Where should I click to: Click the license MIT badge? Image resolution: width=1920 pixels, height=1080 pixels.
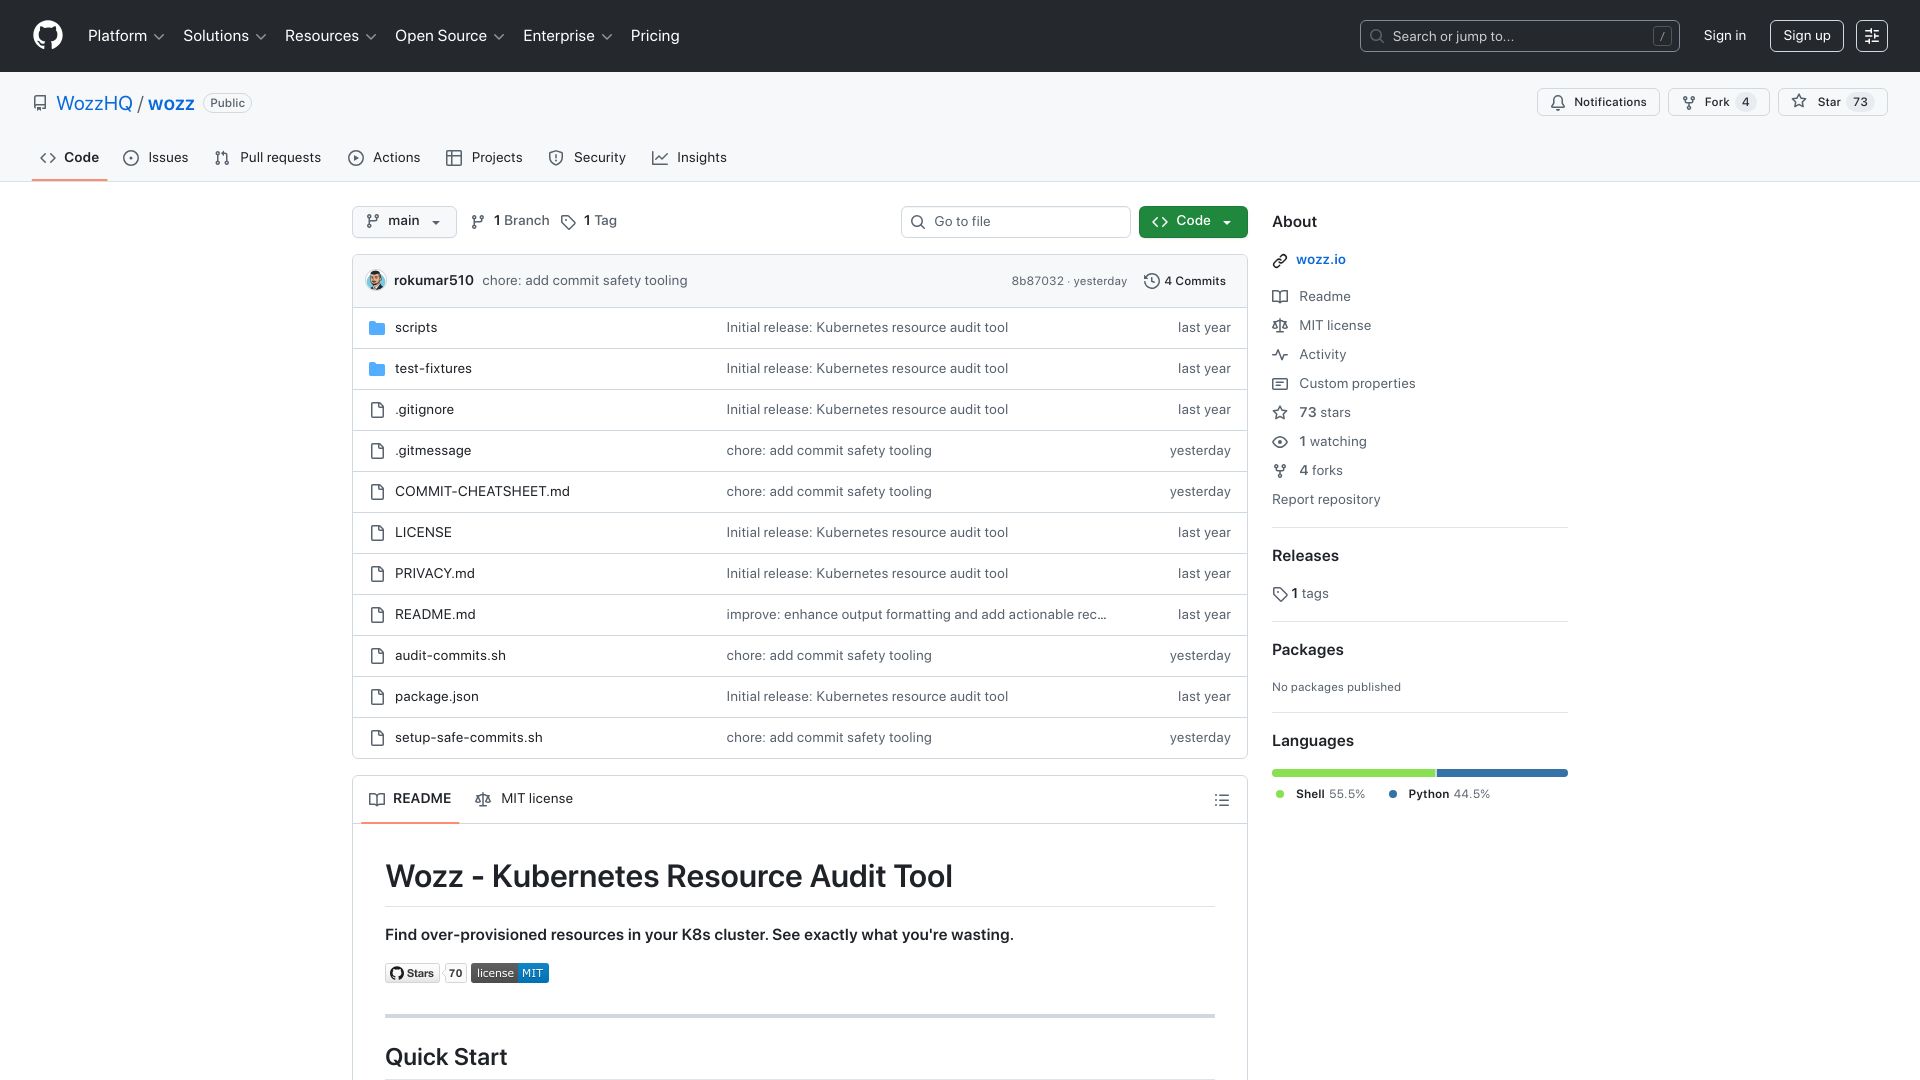510,973
